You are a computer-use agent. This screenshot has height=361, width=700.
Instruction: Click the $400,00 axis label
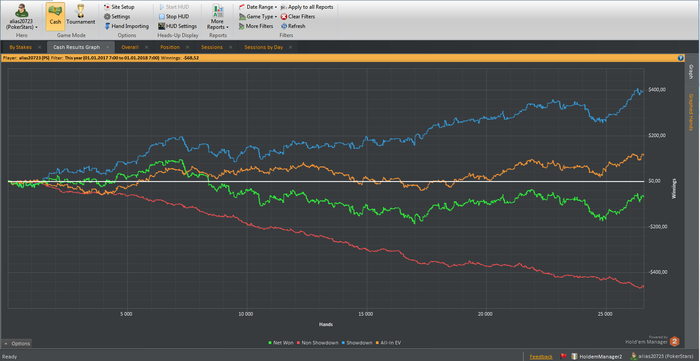[657, 90]
